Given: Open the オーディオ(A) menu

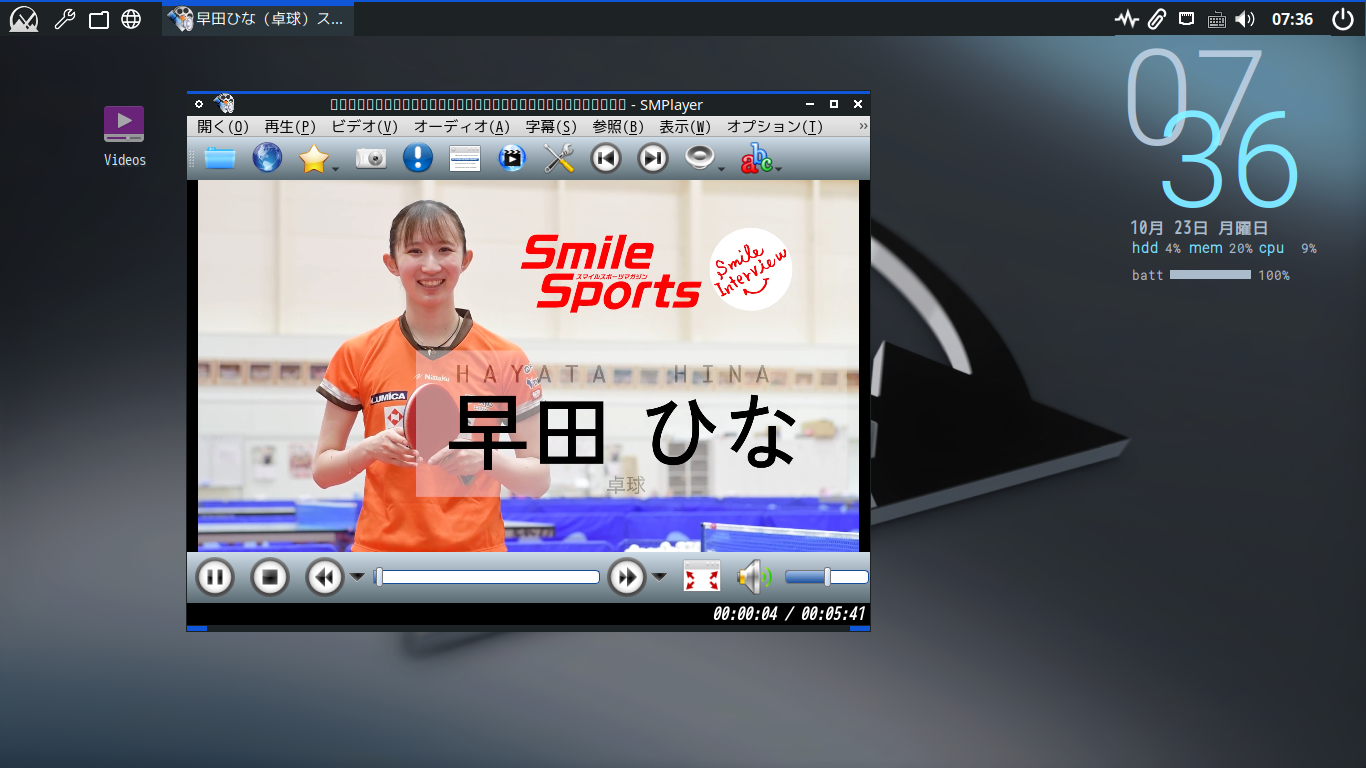Looking at the screenshot, I should 462,126.
